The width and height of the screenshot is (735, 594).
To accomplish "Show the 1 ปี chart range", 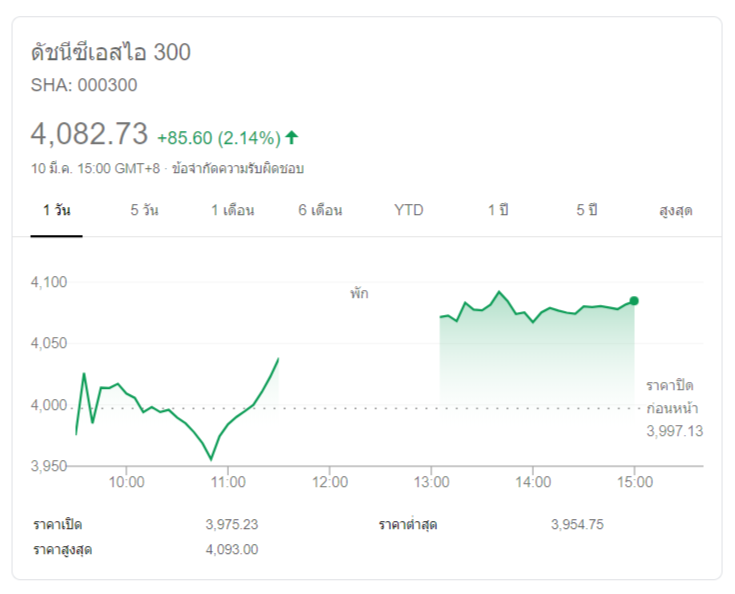I will tap(498, 210).
